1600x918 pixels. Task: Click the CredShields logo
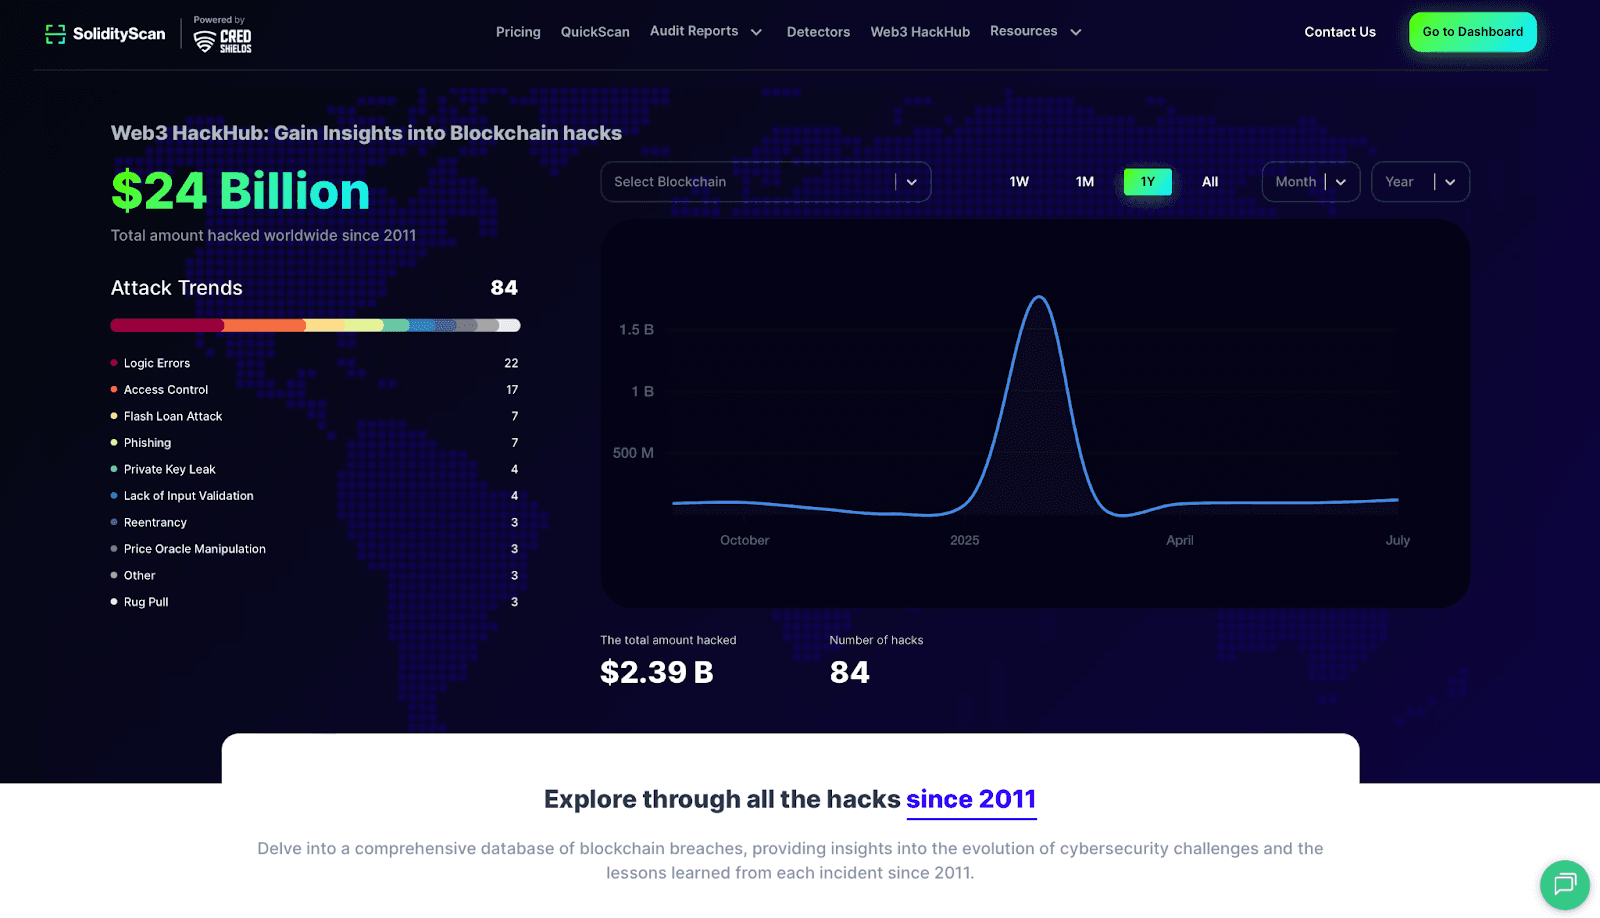pyautogui.click(x=222, y=36)
